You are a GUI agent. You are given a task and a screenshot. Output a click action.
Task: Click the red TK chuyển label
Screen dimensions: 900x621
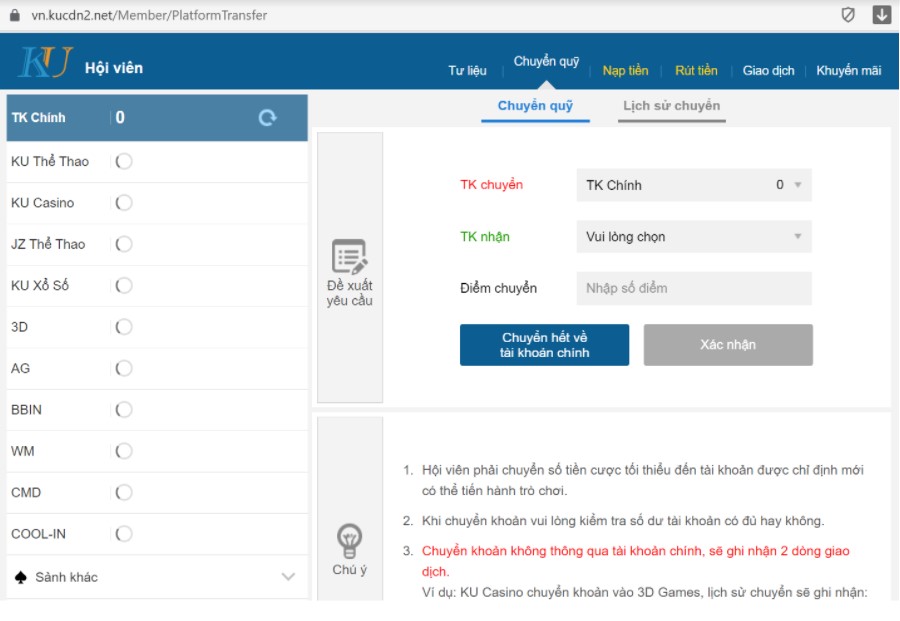point(491,185)
